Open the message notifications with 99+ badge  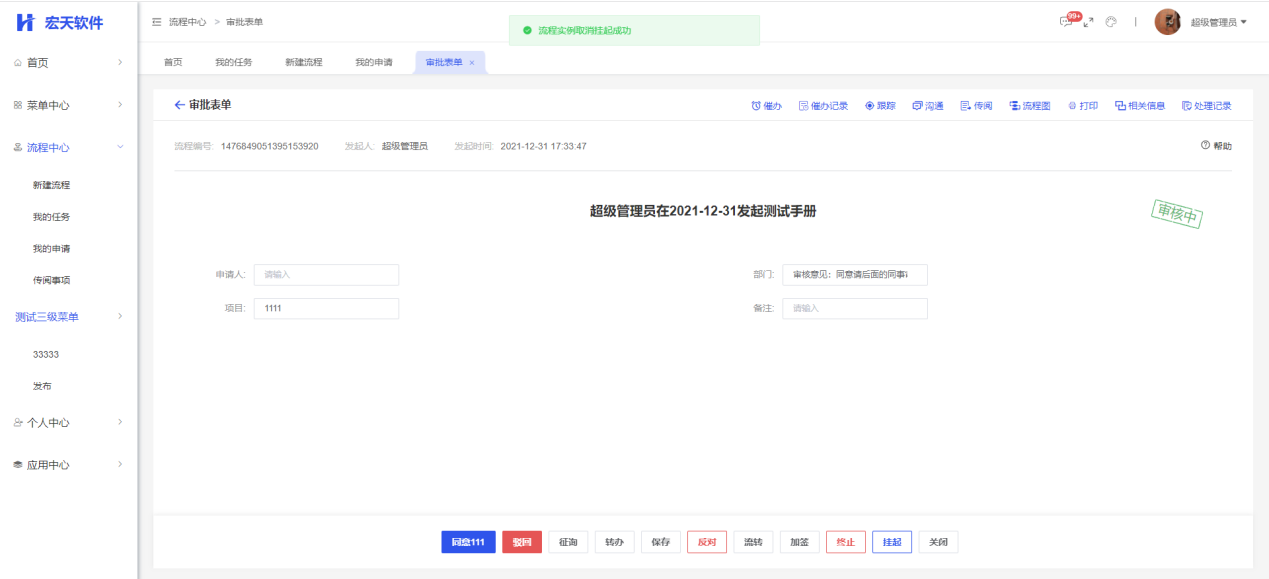pos(1067,22)
